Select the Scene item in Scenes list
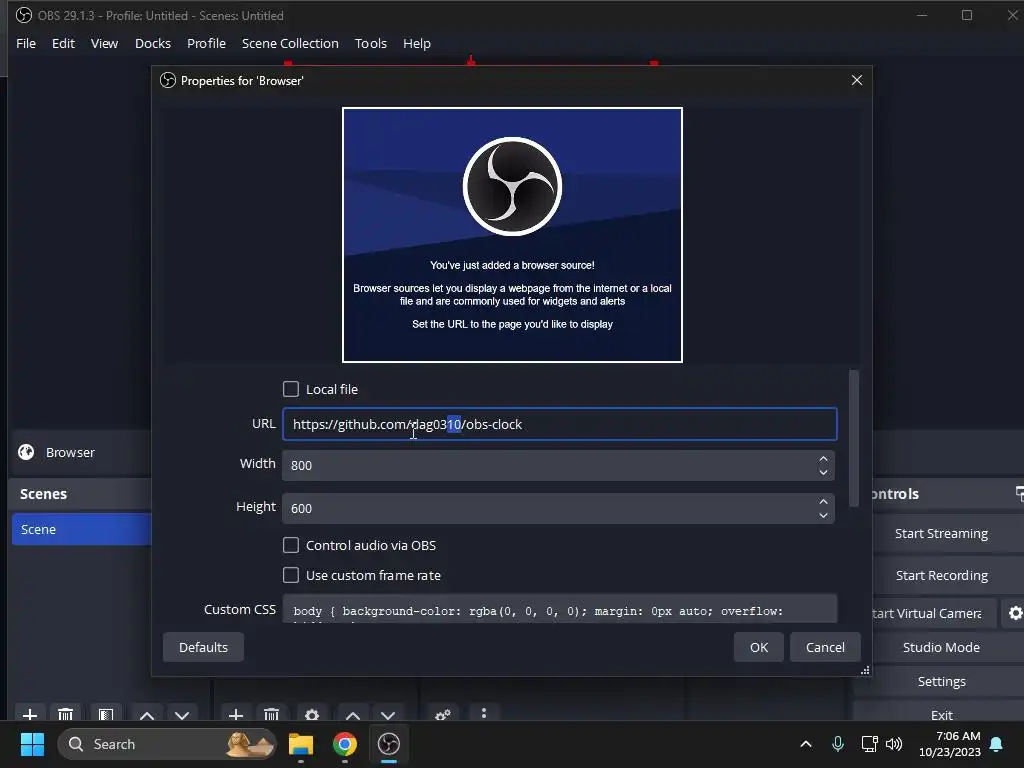1024x768 pixels. tap(82, 529)
